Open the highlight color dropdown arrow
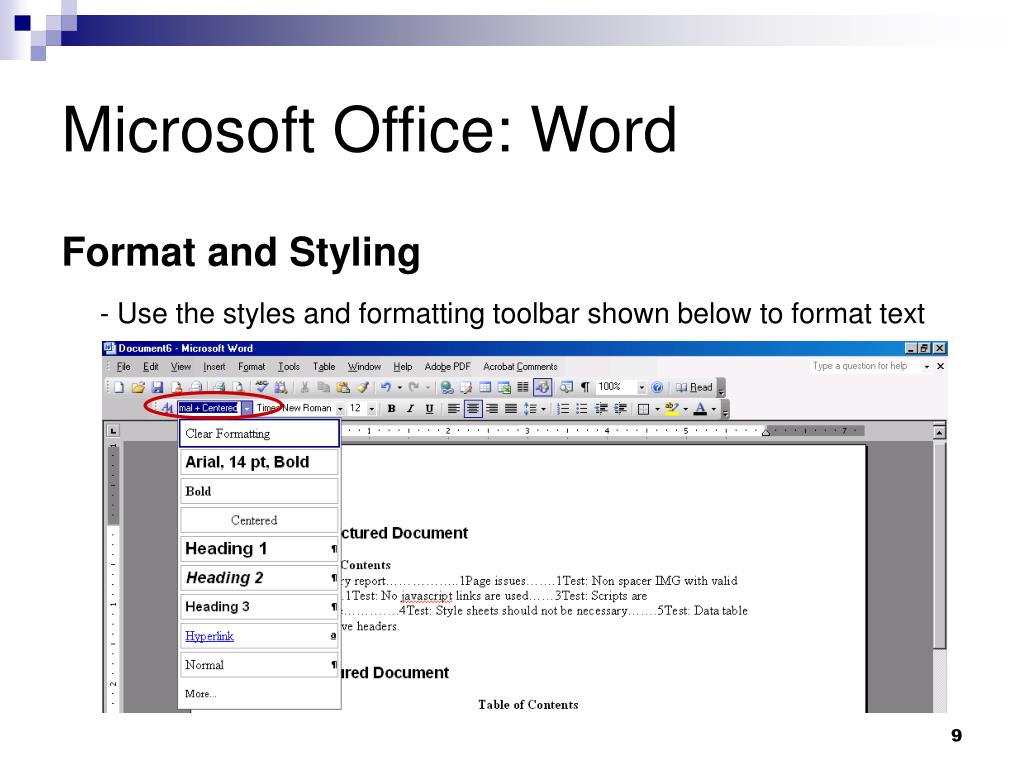This screenshot has width=1024, height=768. (x=686, y=409)
